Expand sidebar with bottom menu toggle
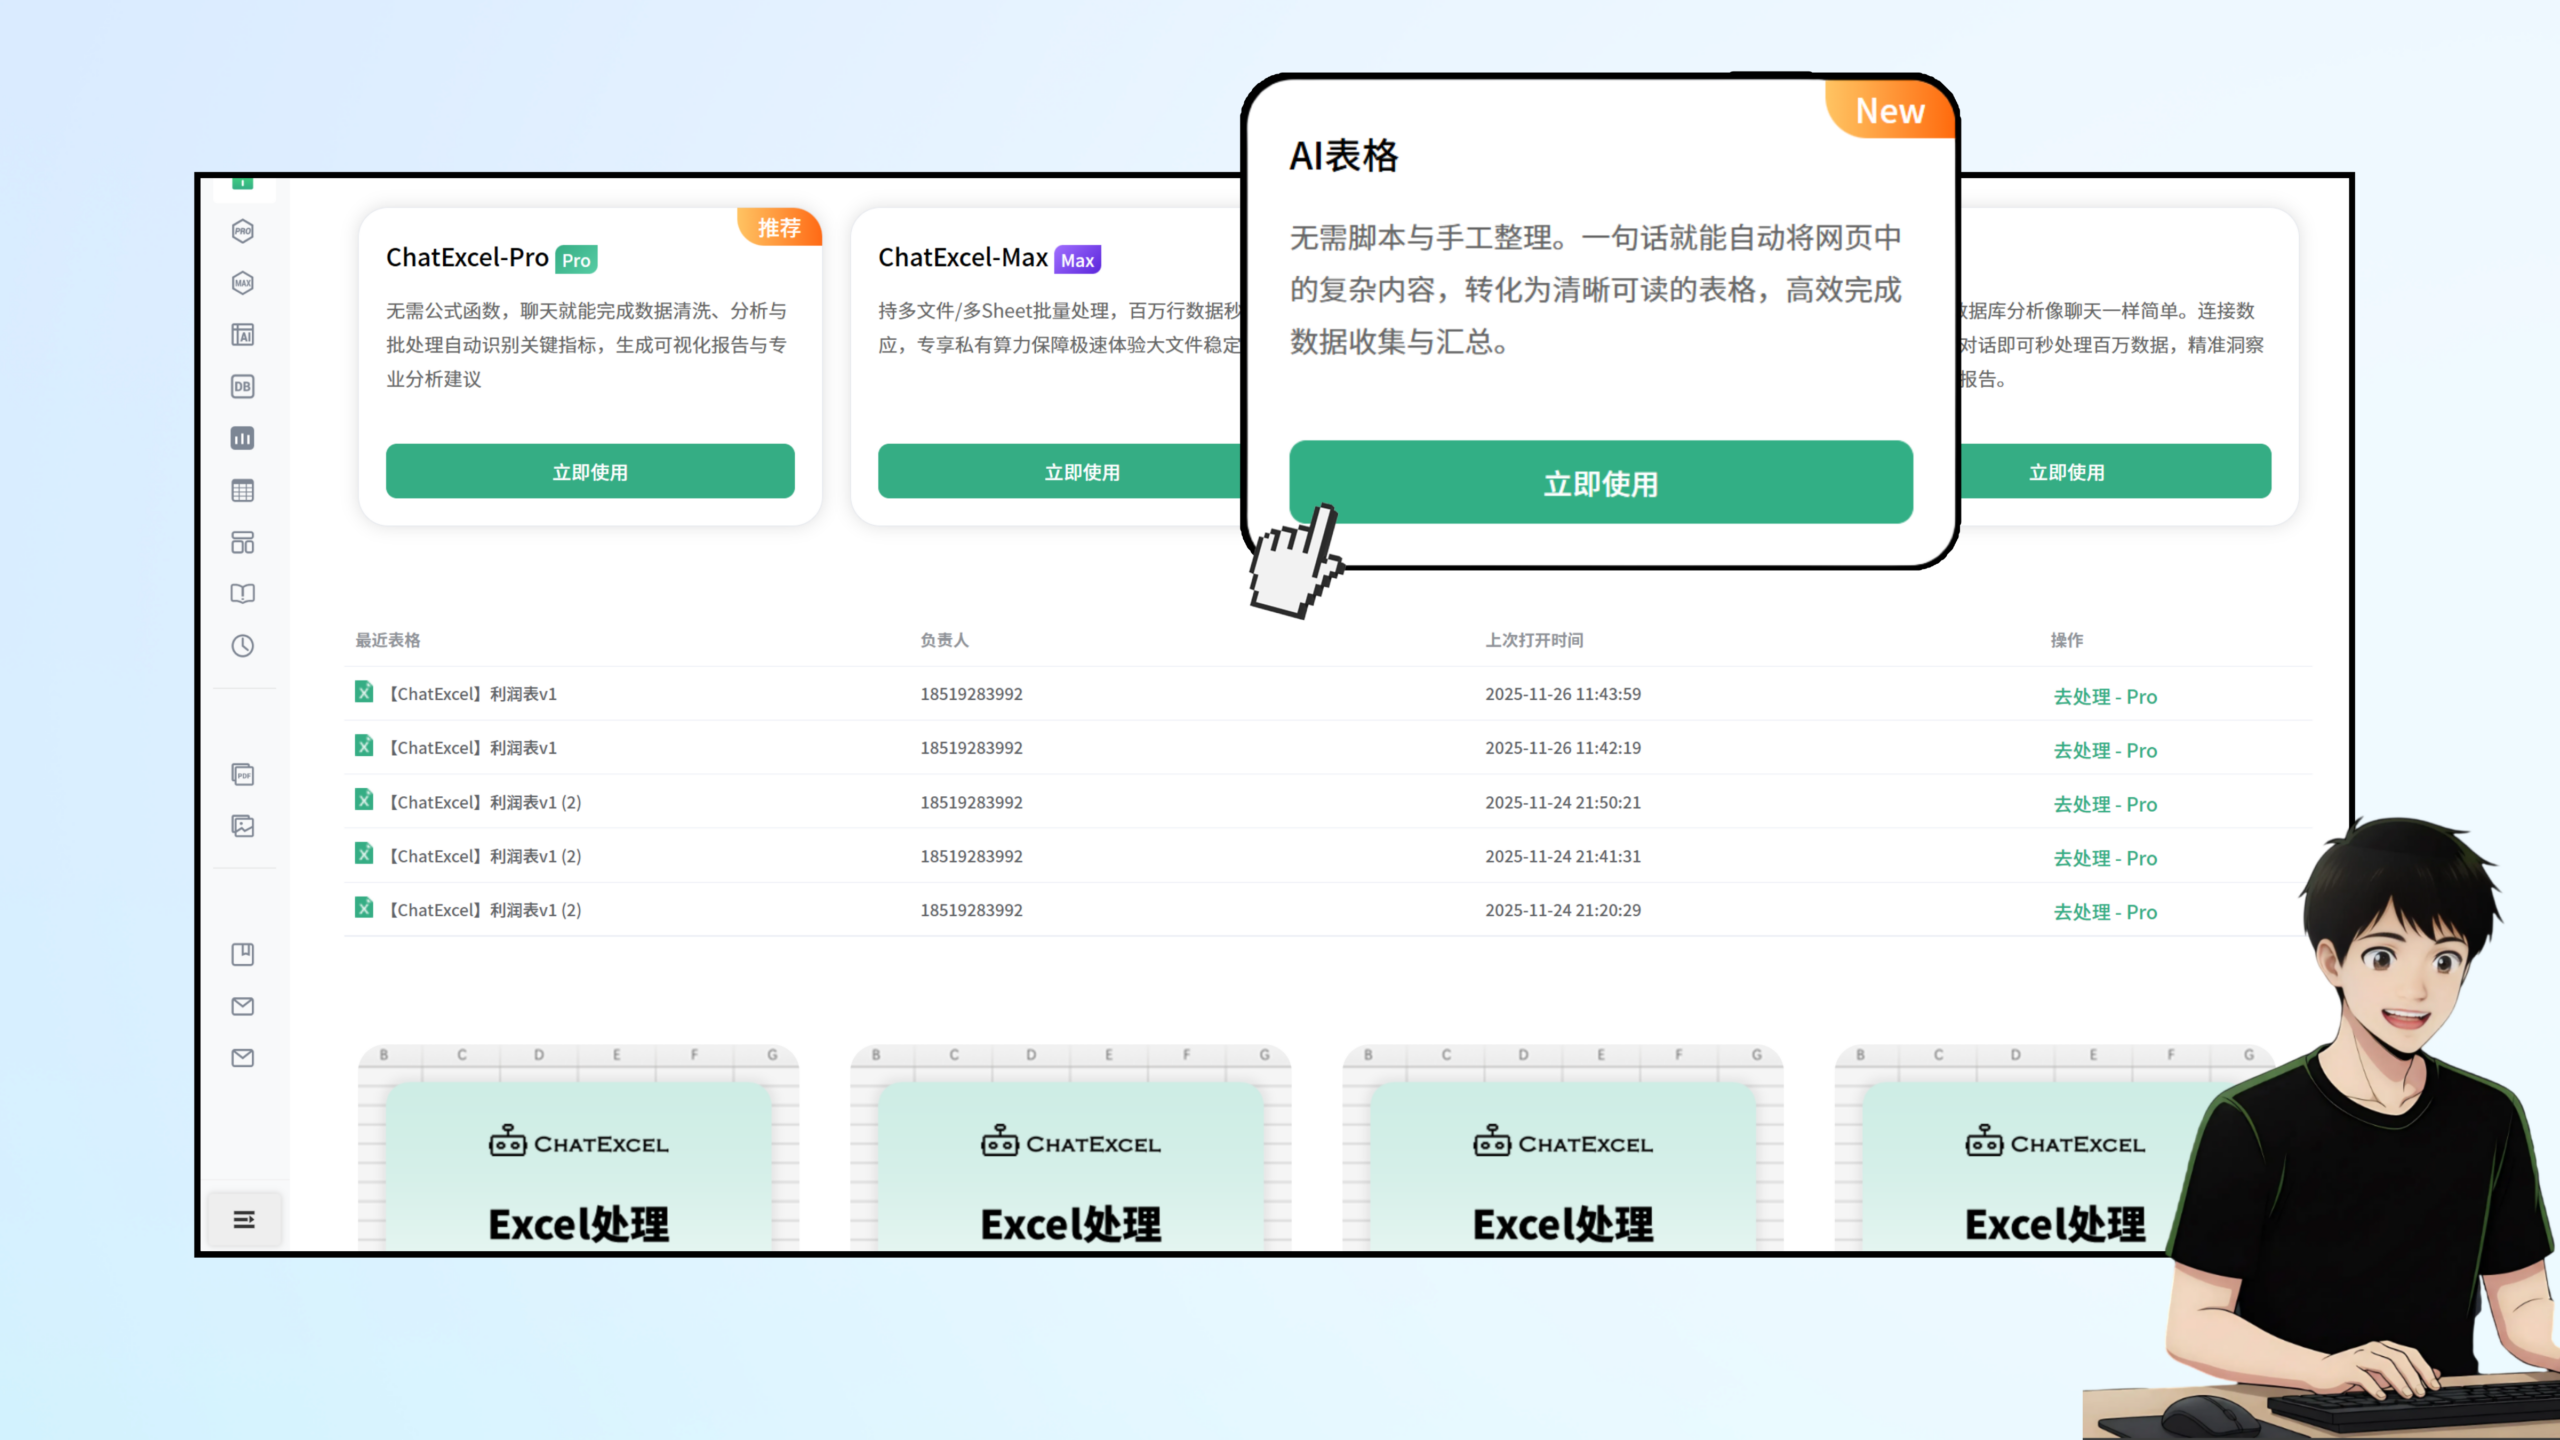The height and width of the screenshot is (1440, 2560). pyautogui.click(x=244, y=1220)
